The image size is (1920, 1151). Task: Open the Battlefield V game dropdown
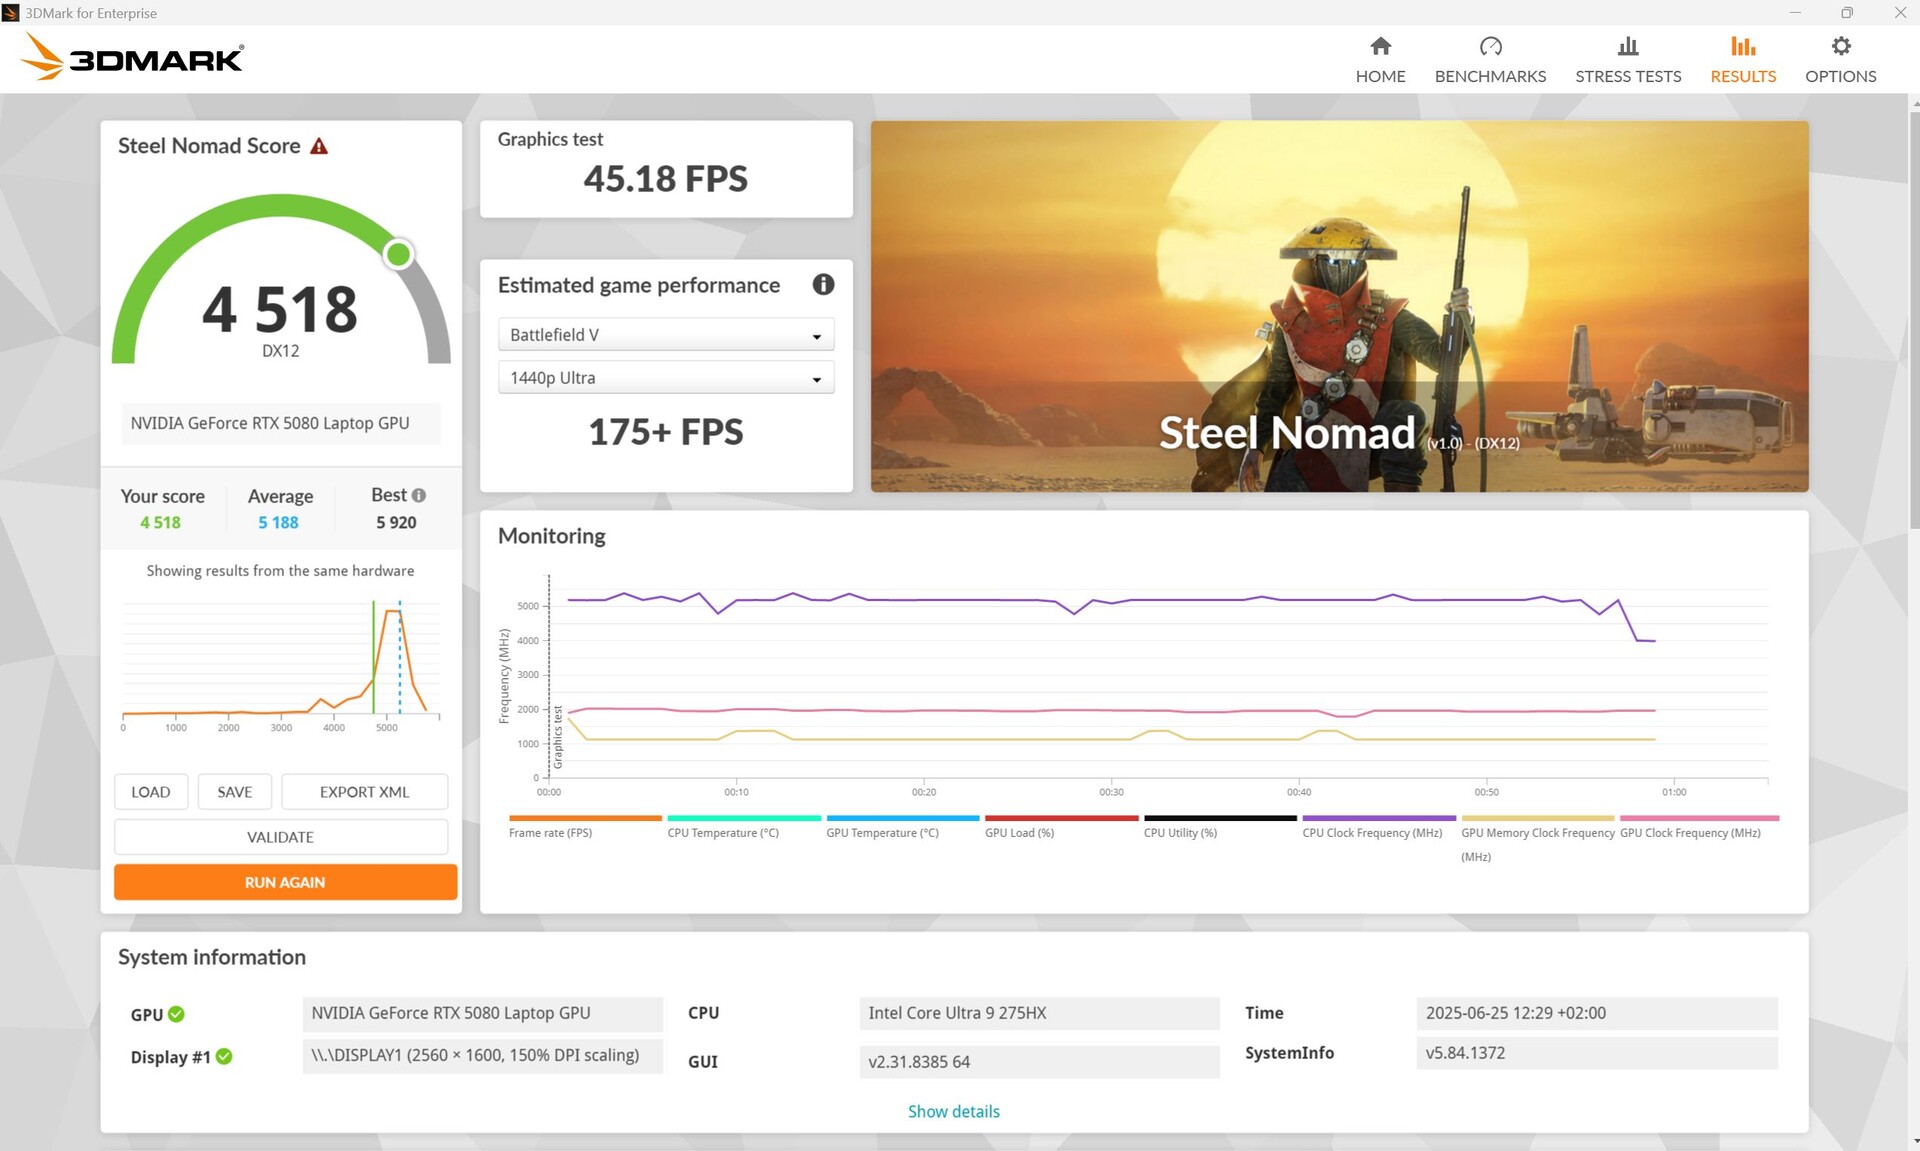pos(665,335)
